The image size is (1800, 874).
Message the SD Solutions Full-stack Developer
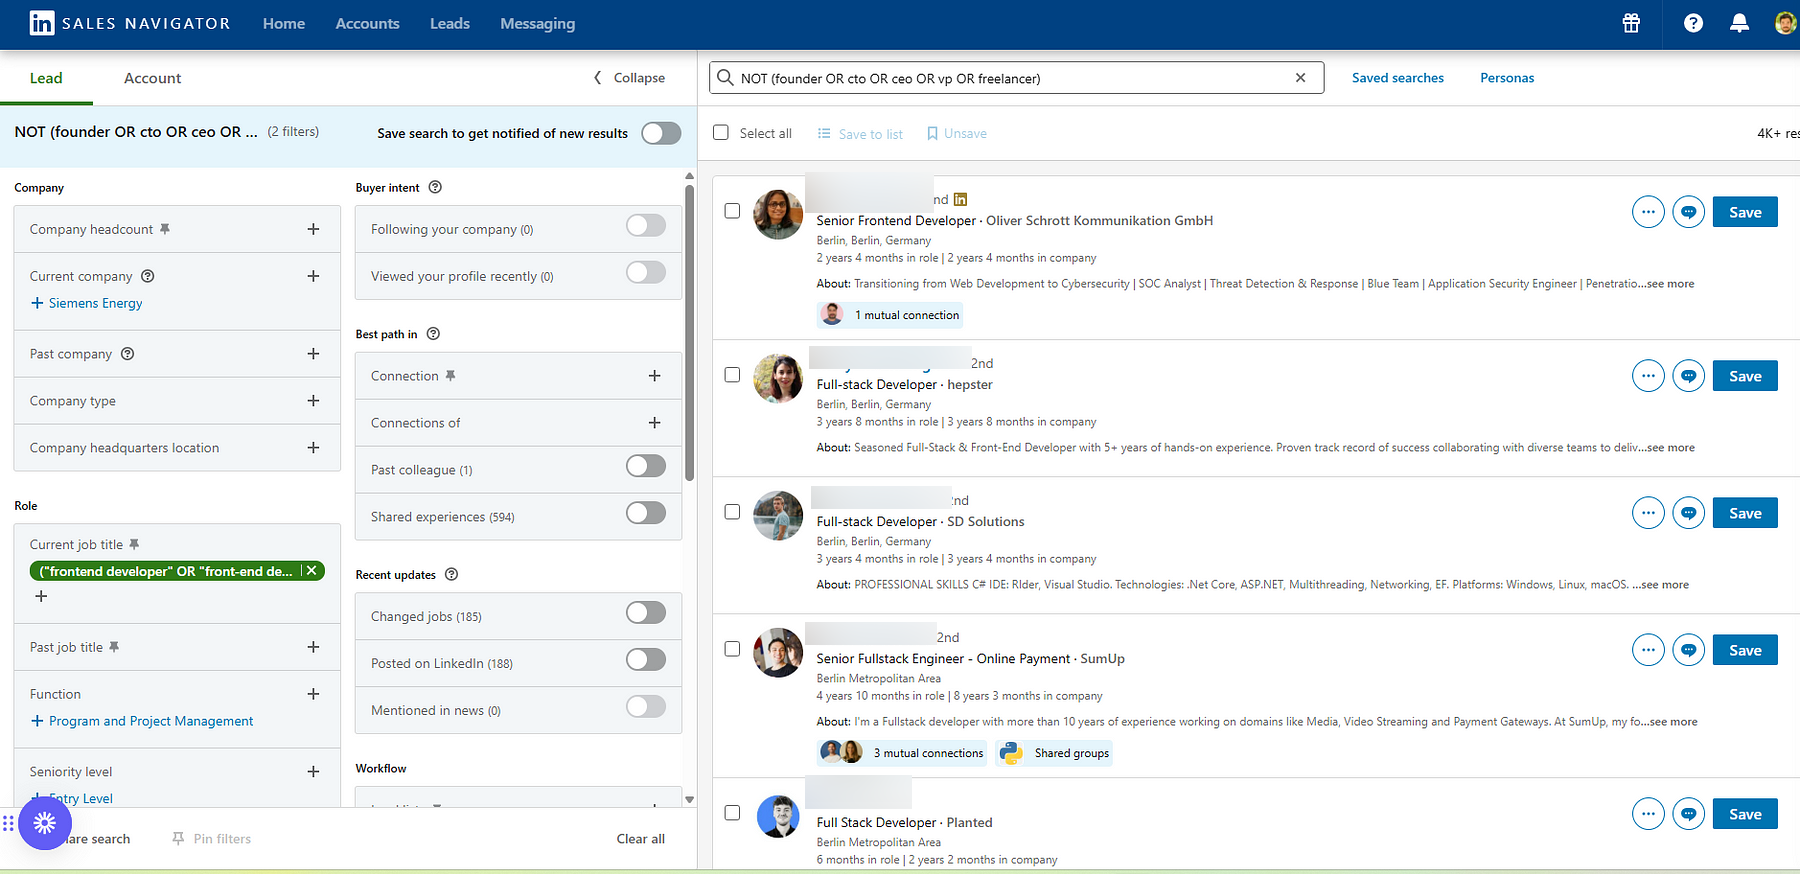tap(1689, 513)
